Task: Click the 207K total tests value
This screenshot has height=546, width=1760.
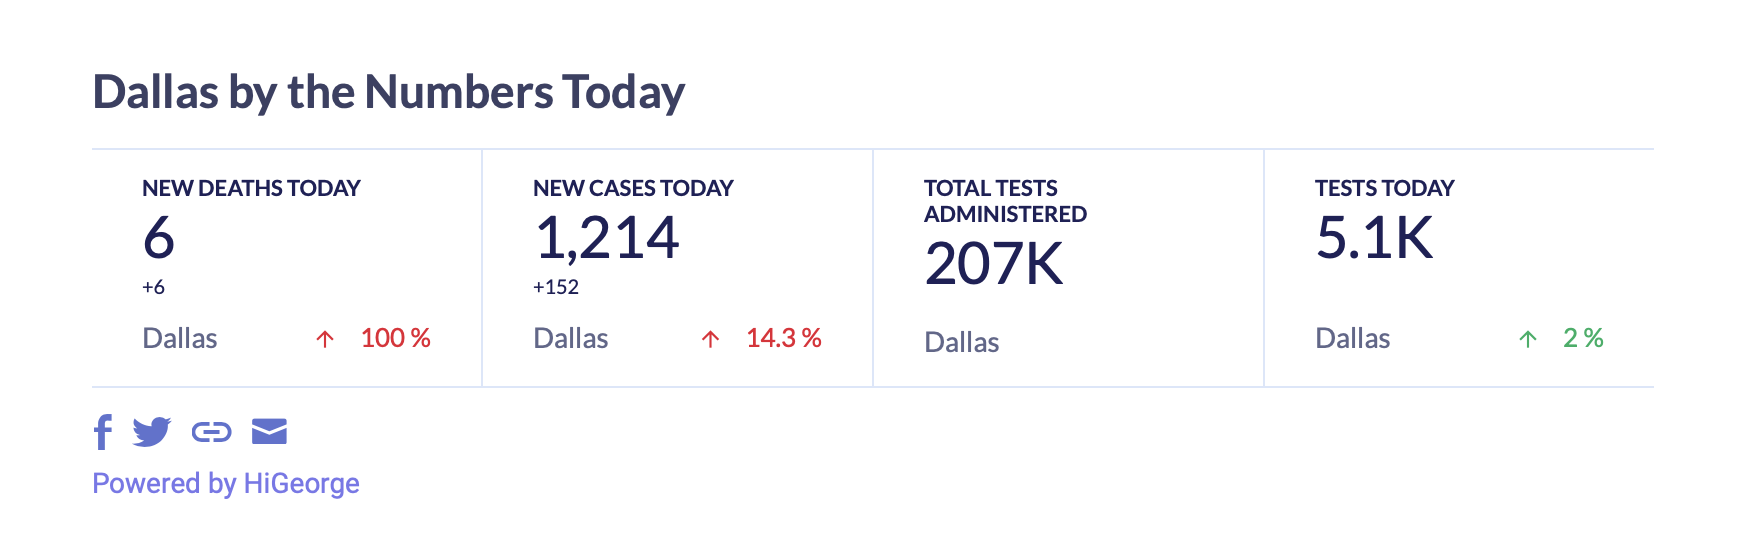Action: point(994,264)
